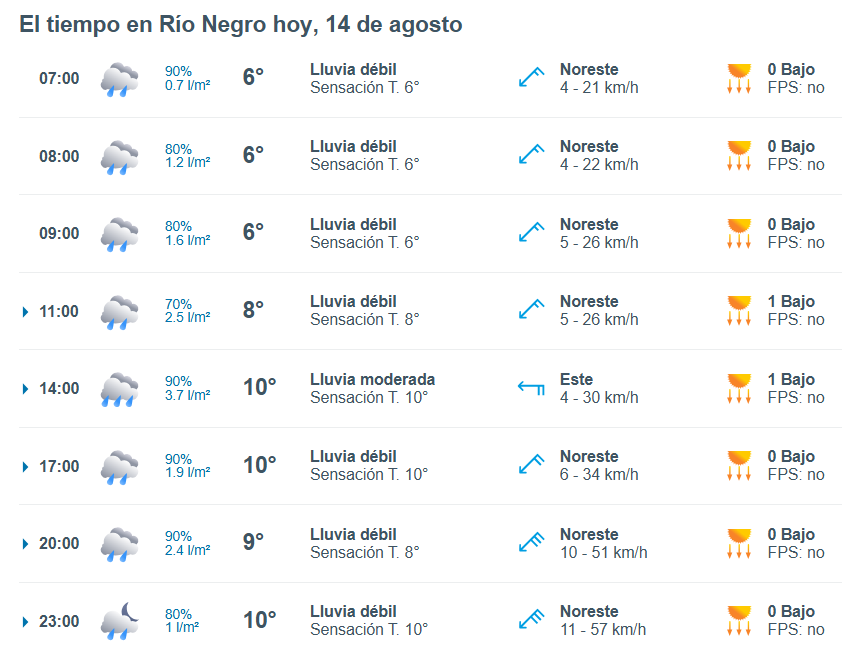This screenshot has height=657, width=842.
Task: Click the 3.7 l/m² precipitation value
Action: click(187, 395)
